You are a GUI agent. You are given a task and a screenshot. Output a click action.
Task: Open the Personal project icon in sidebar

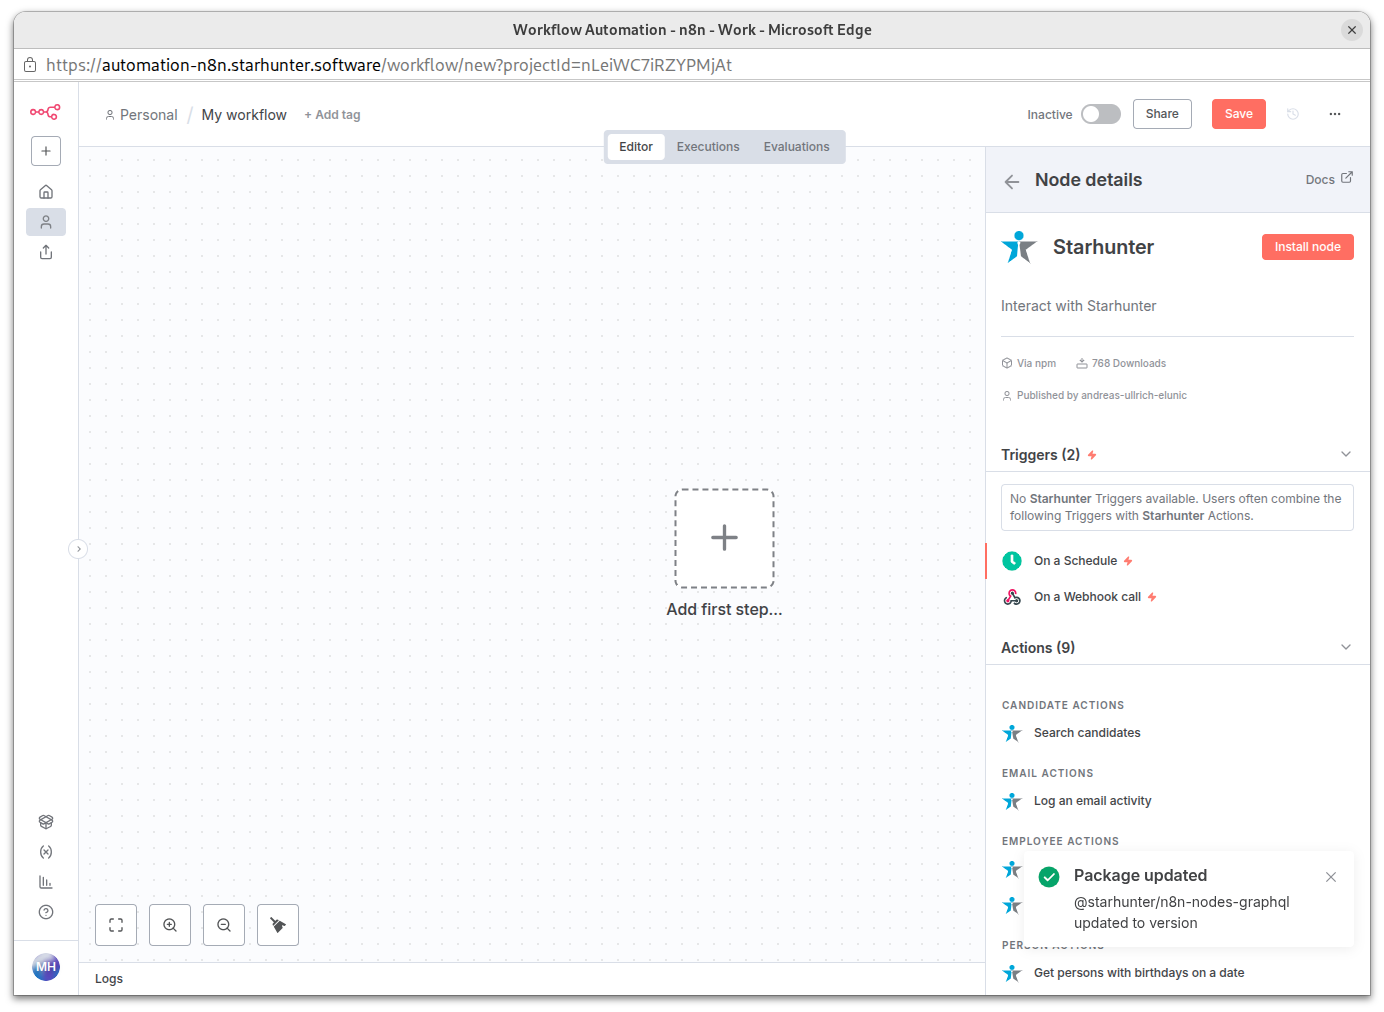(46, 222)
